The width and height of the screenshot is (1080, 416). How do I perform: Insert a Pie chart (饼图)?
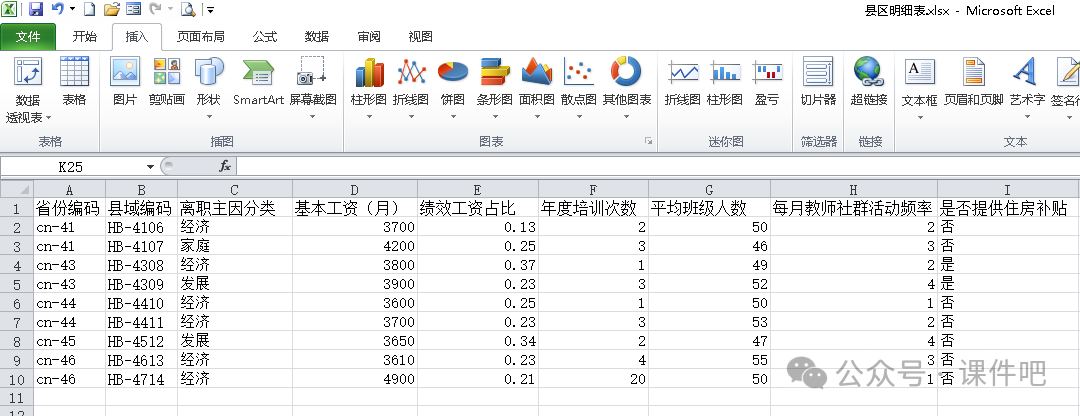click(x=453, y=88)
